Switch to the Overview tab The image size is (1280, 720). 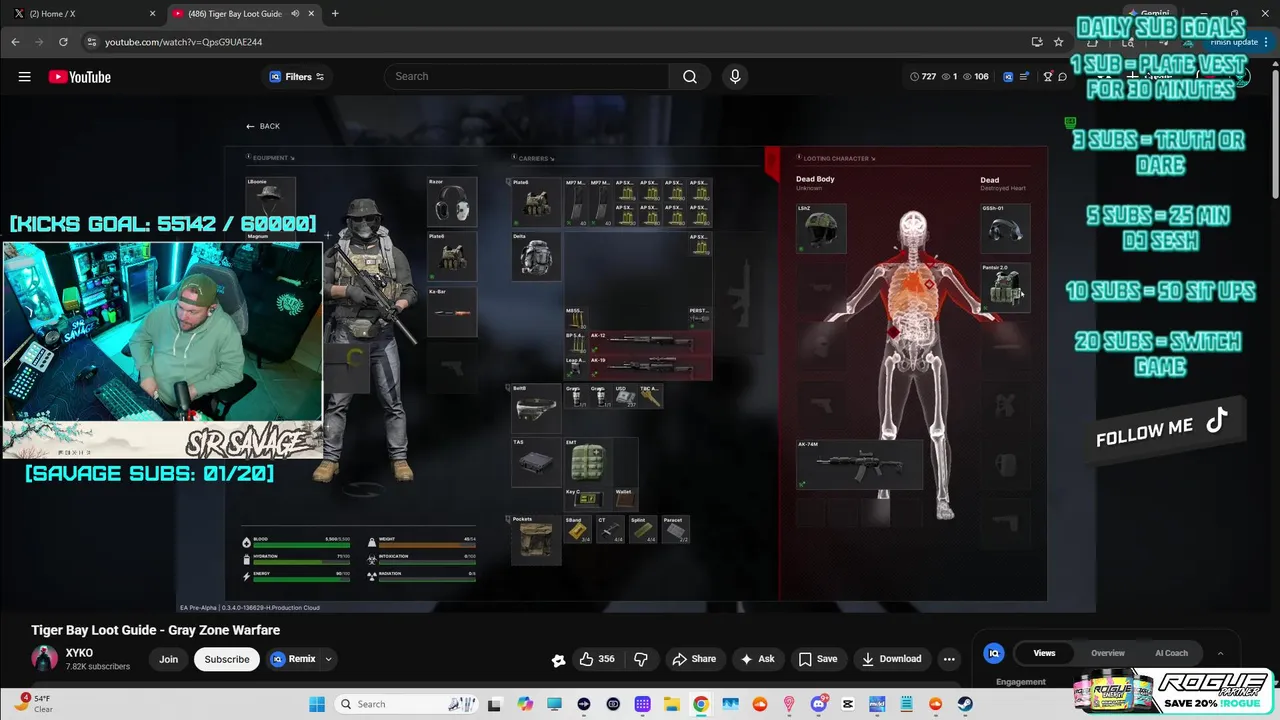(1107, 653)
